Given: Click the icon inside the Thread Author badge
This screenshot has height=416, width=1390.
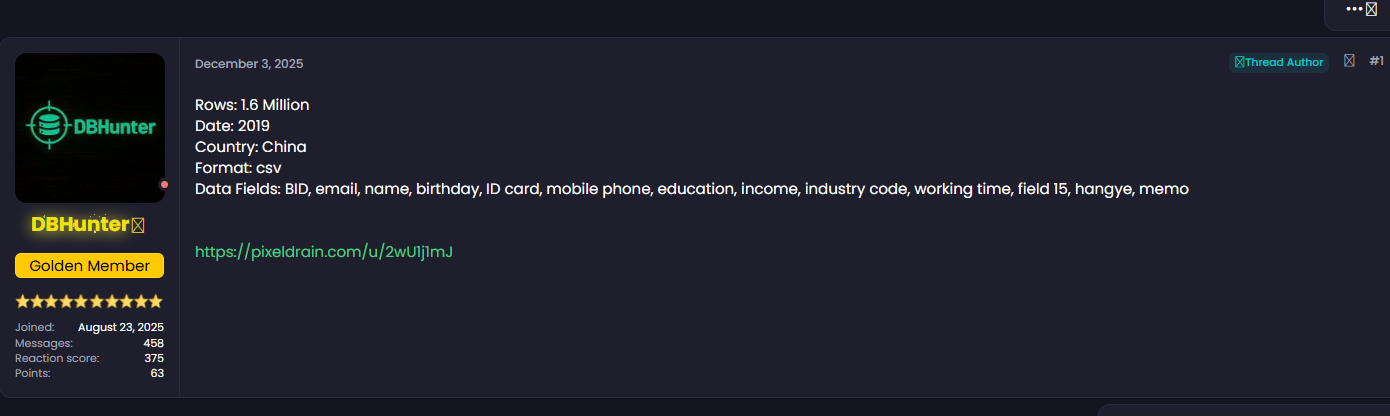Looking at the screenshot, I should coord(1239,62).
